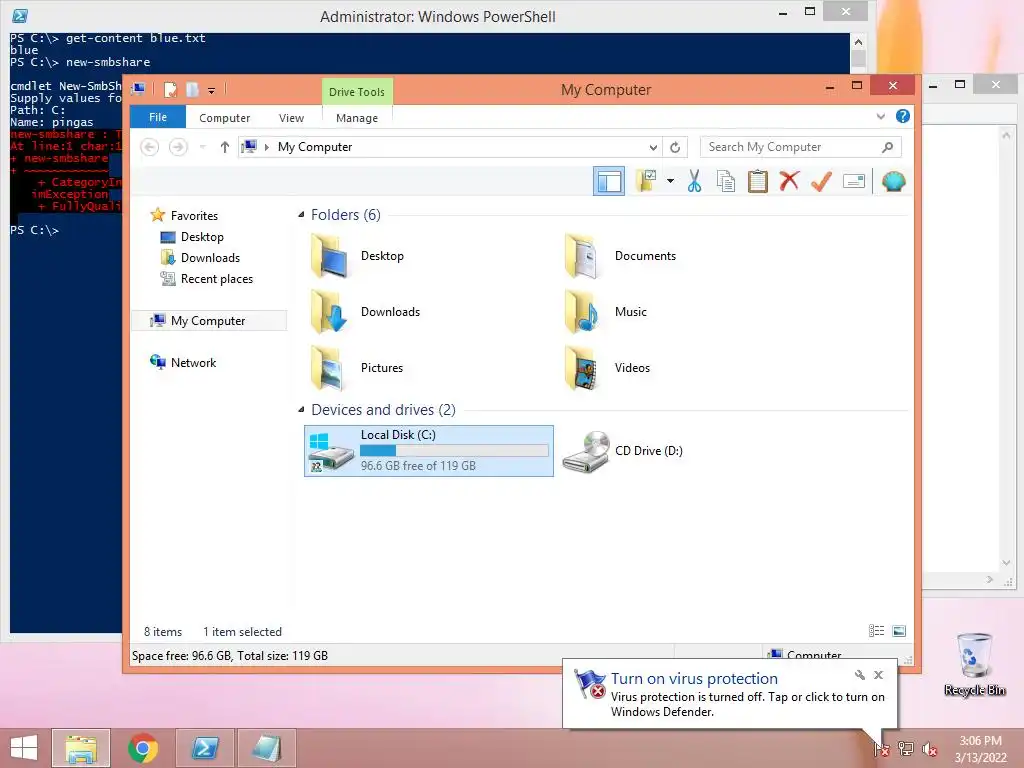Go forward with the Forward arrow
The image size is (1024, 768).
[x=178, y=147]
